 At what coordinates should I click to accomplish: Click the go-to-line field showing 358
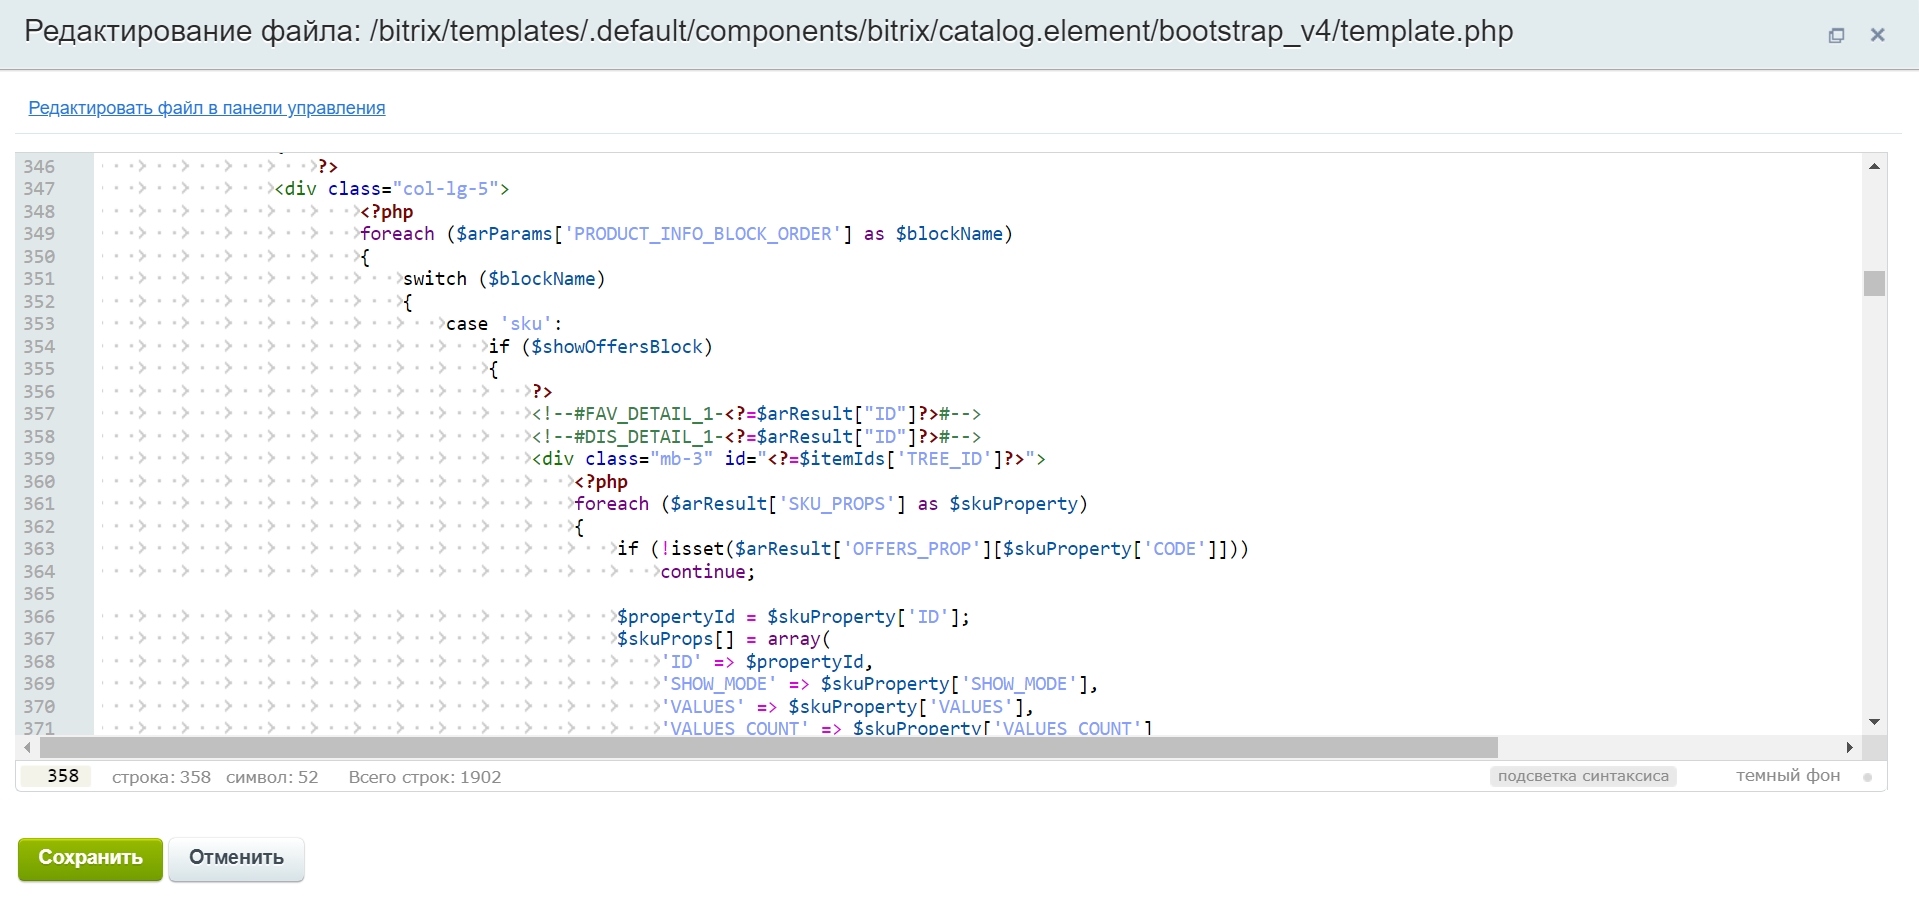tap(58, 776)
